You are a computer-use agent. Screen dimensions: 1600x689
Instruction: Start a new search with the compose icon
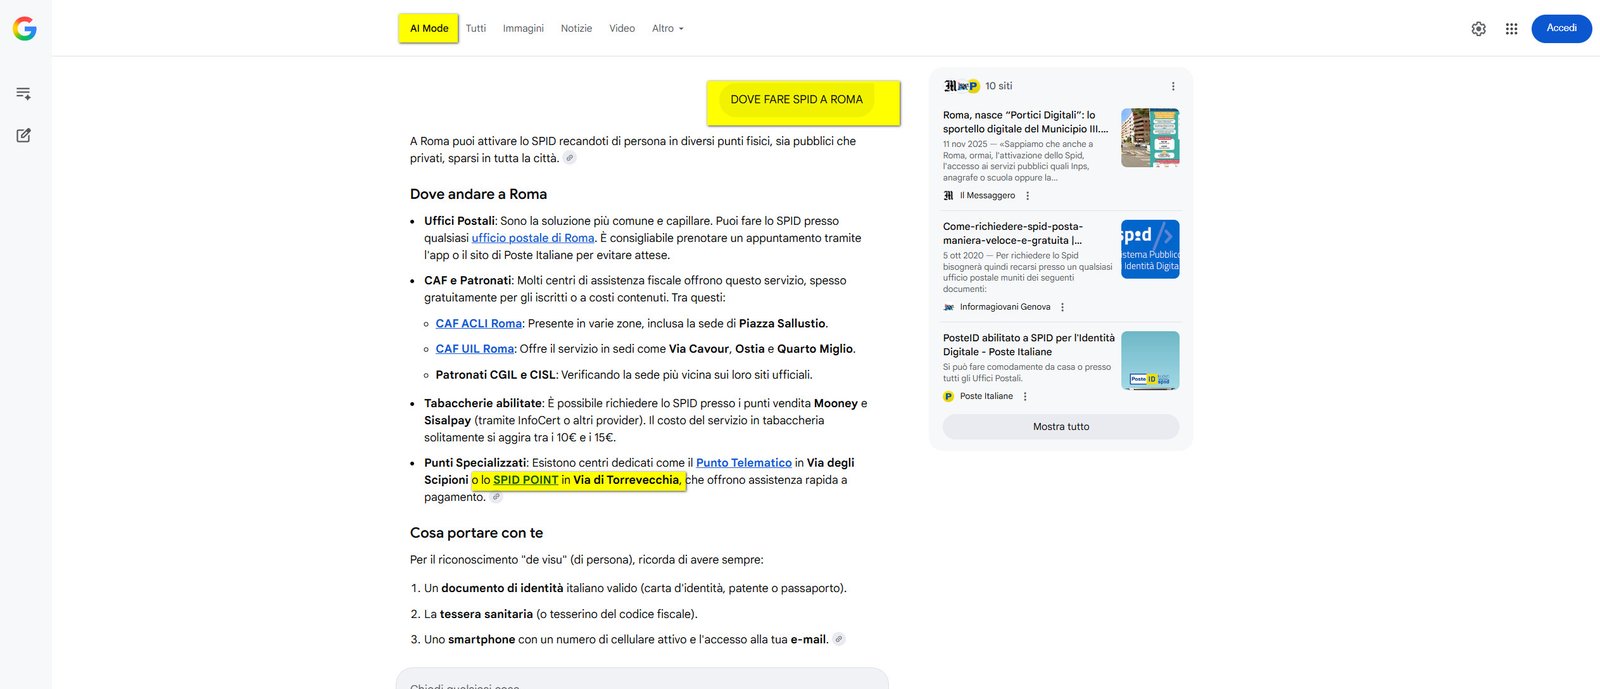(23, 135)
